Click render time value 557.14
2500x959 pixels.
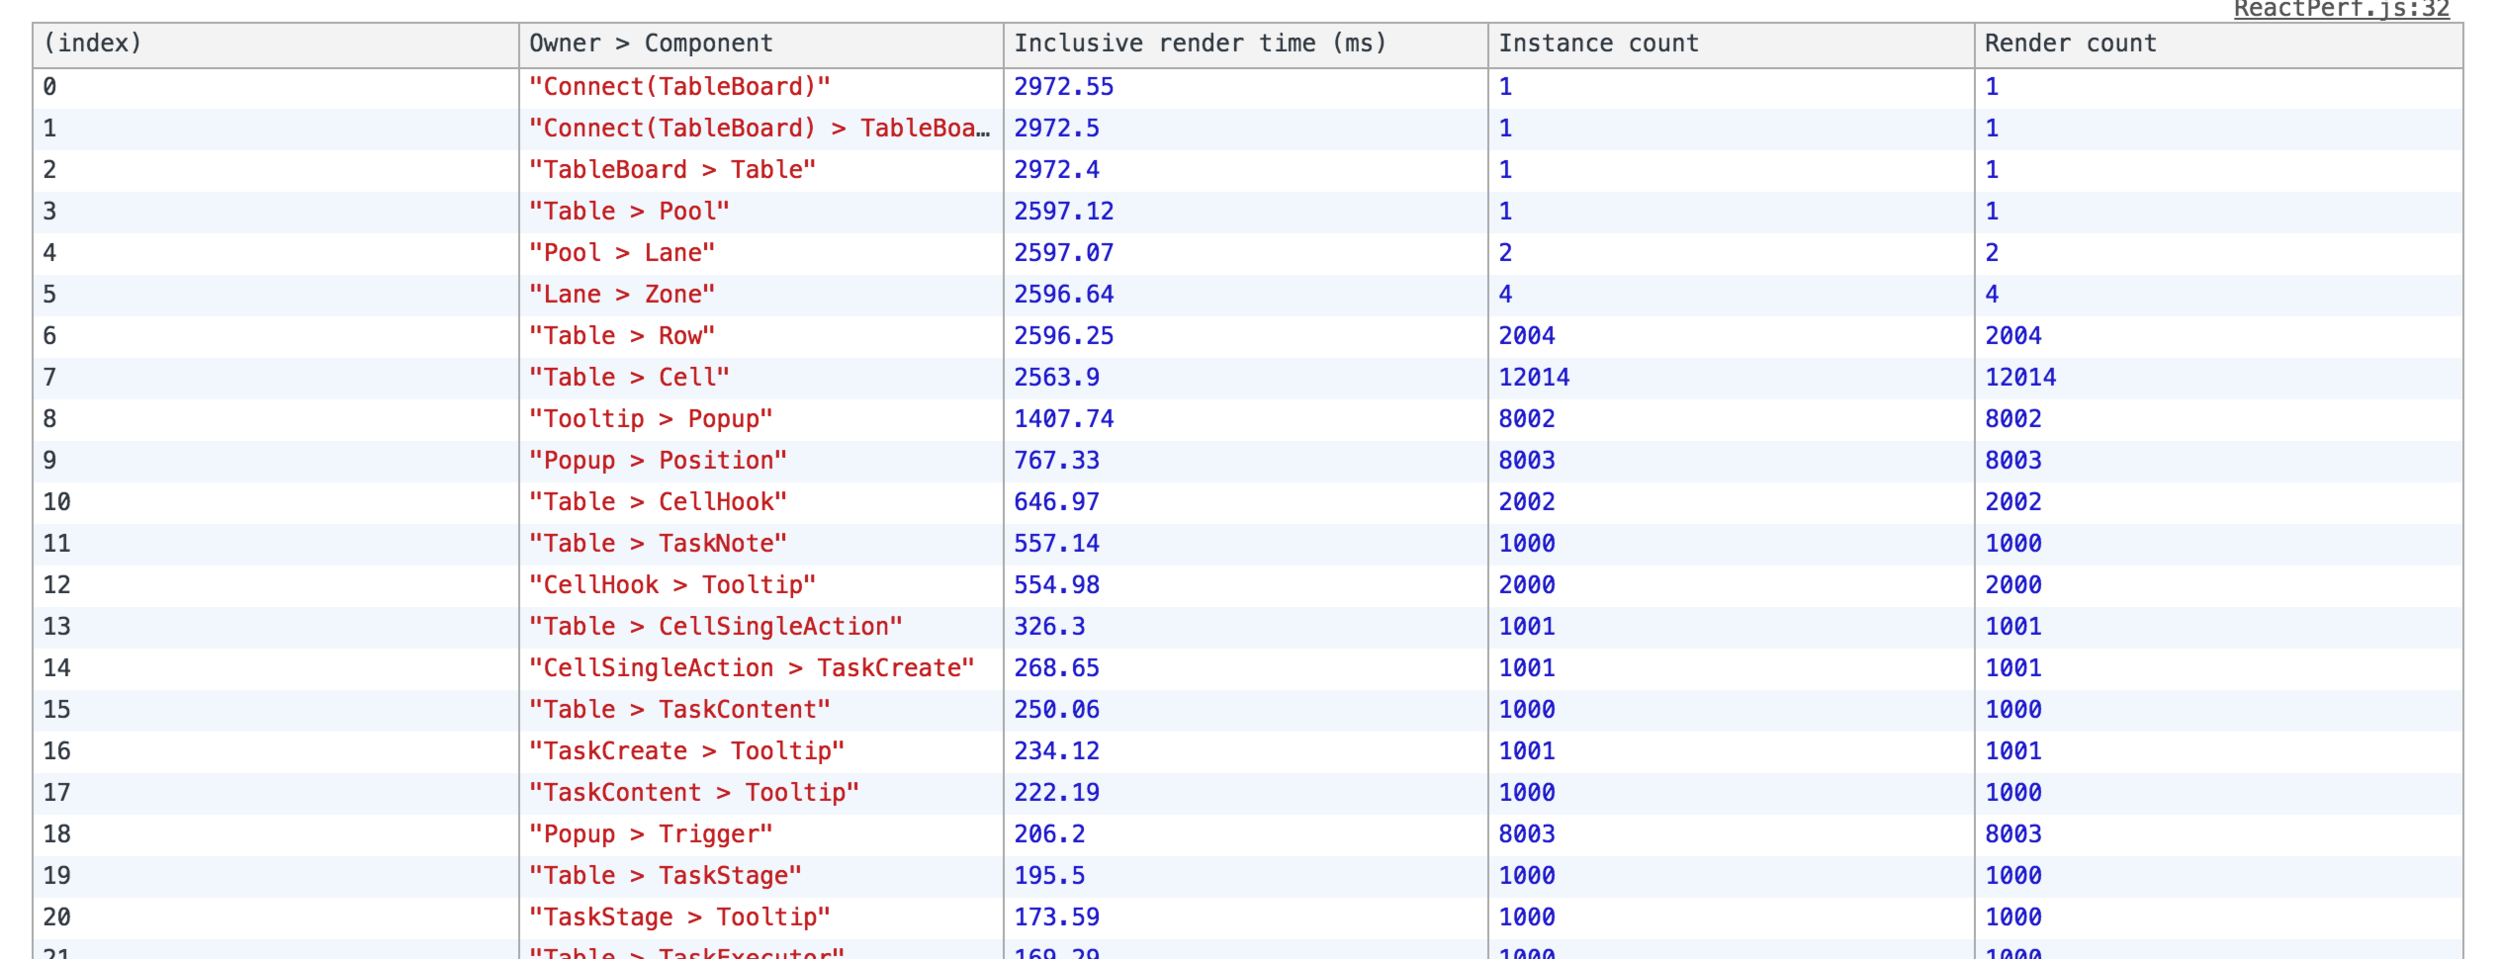[x=1057, y=544]
